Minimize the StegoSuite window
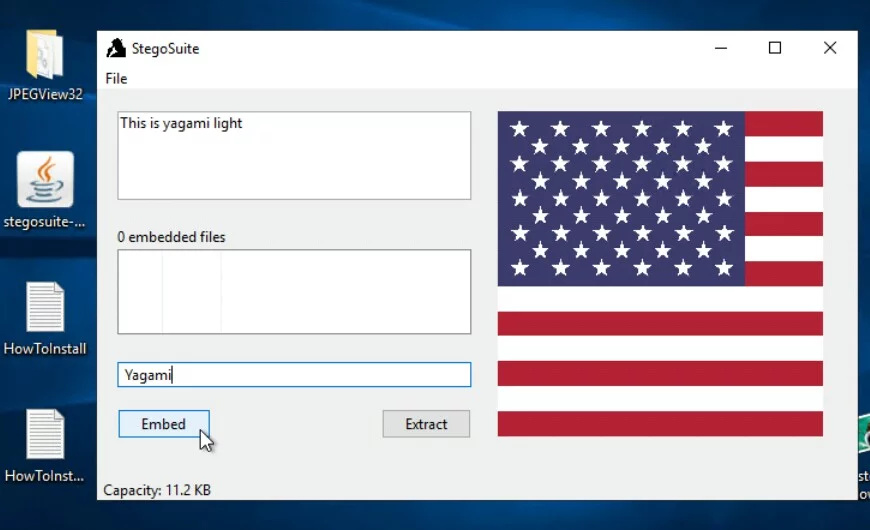Viewport: 870px width, 530px height. click(719, 48)
